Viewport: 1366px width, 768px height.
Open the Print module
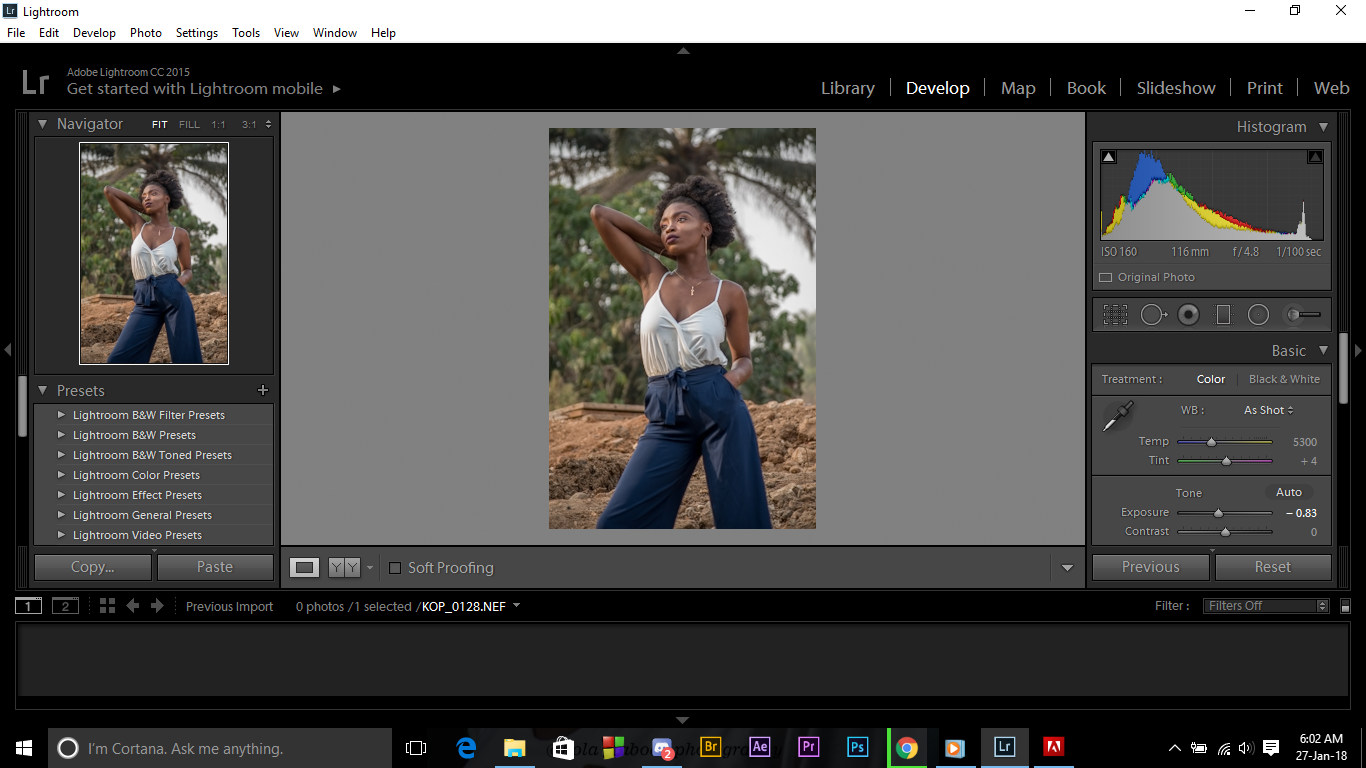point(1265,88)
